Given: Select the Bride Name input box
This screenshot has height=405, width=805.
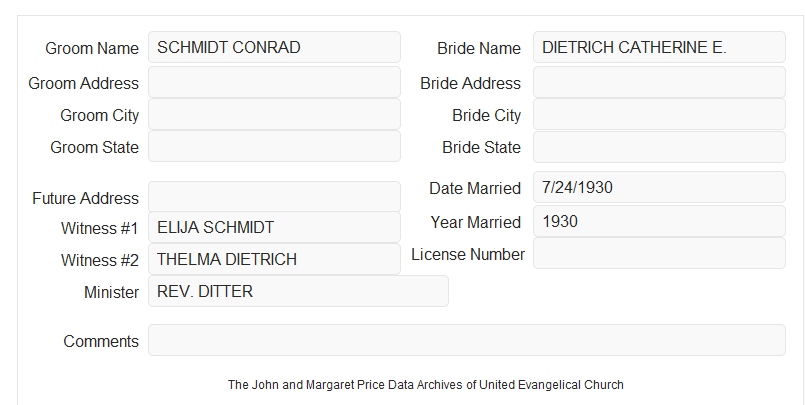Looking at the screenshot, I should (659, 47).
